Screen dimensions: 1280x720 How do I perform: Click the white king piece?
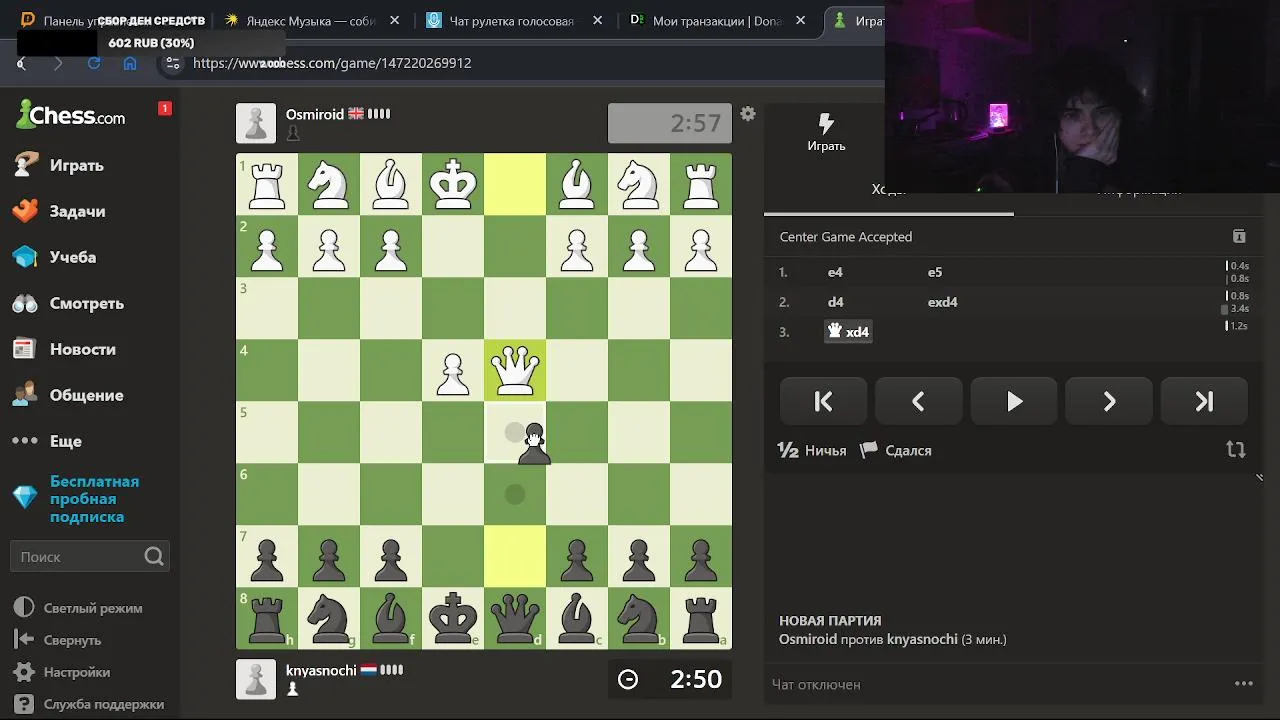pos(453,184)
